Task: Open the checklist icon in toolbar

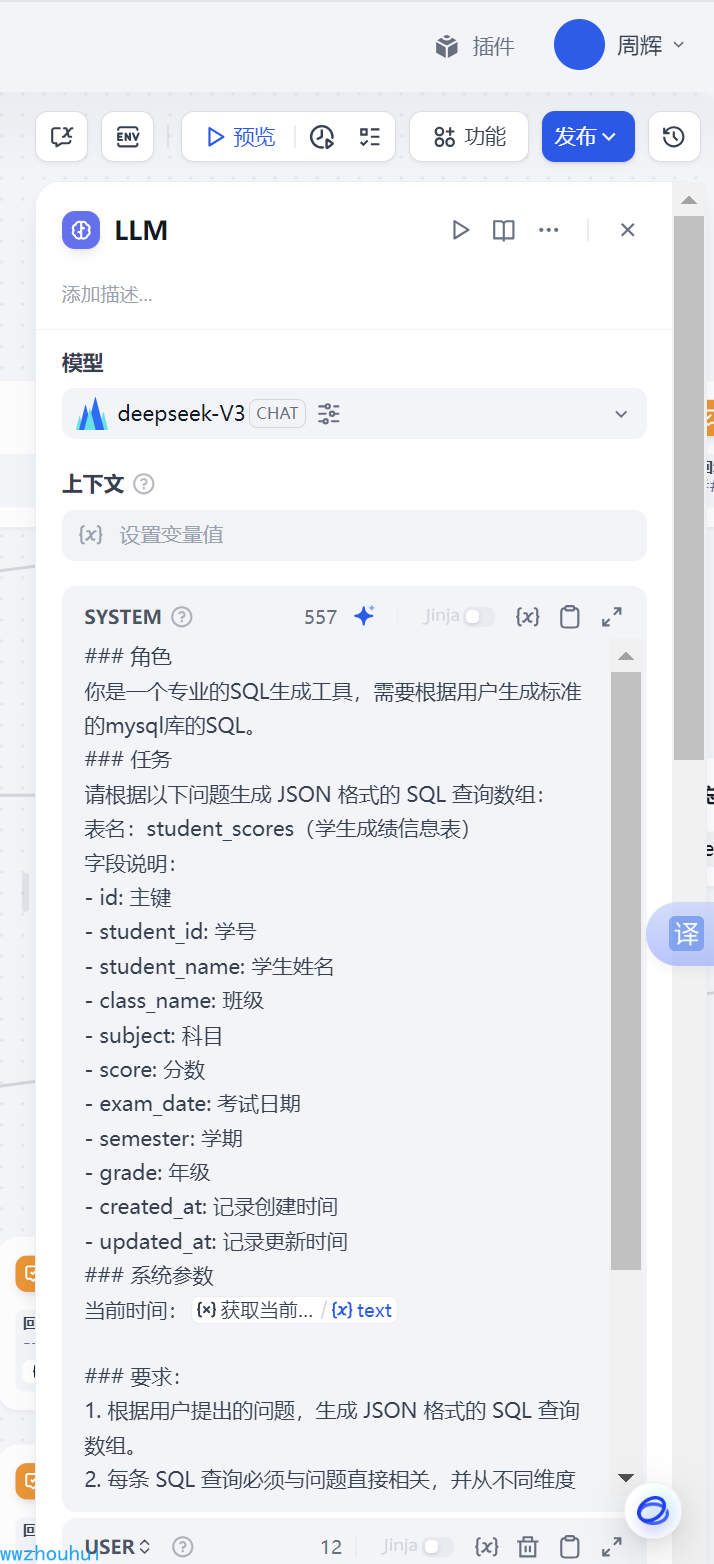Action: click(x=370, y=137)
